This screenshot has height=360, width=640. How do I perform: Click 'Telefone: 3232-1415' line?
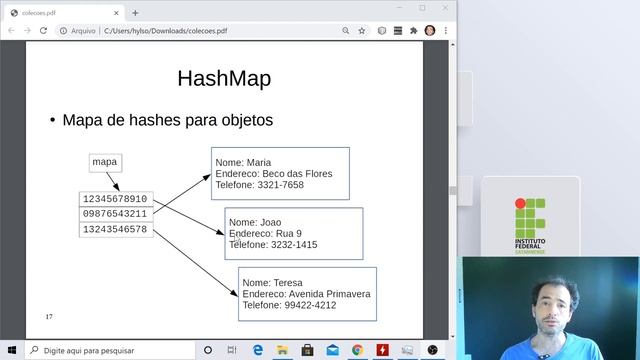point(273,244)
